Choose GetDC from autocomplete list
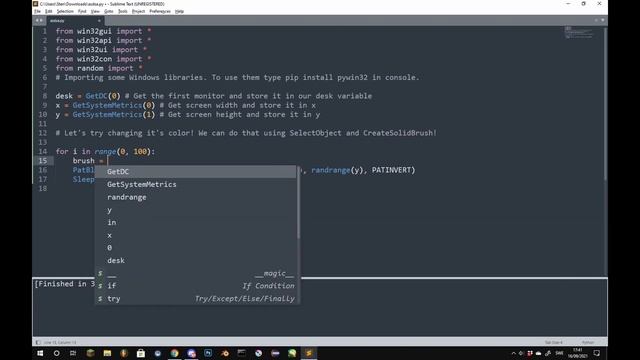This screenshot has height=360, width=640. 196,171
